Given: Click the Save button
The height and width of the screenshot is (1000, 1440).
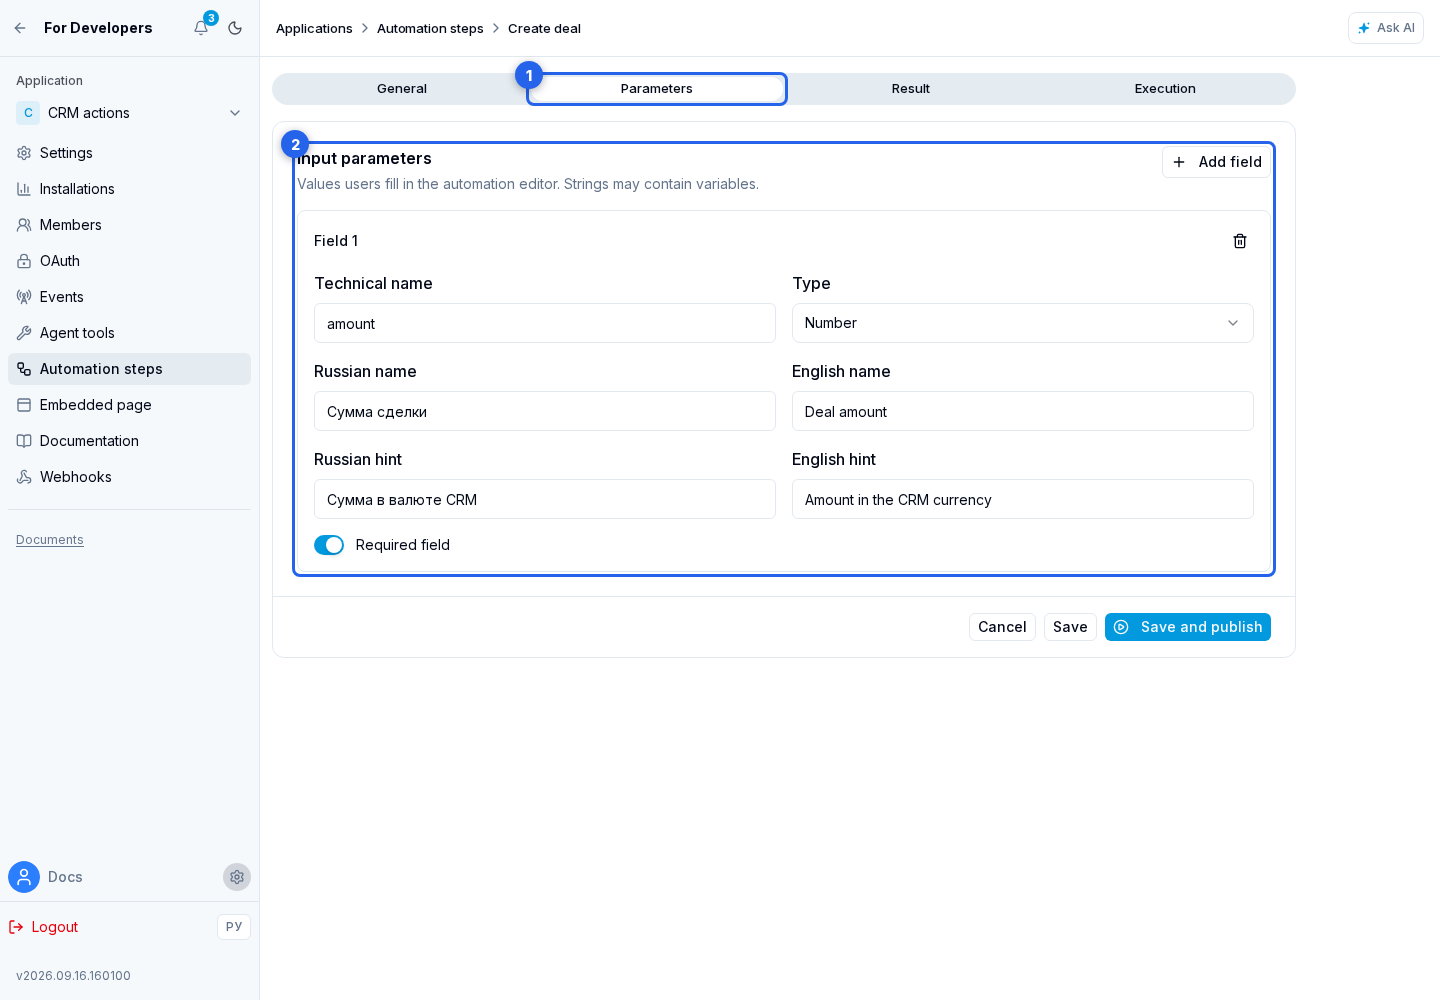Looking at the screenshot, I should coord(1070,627).
